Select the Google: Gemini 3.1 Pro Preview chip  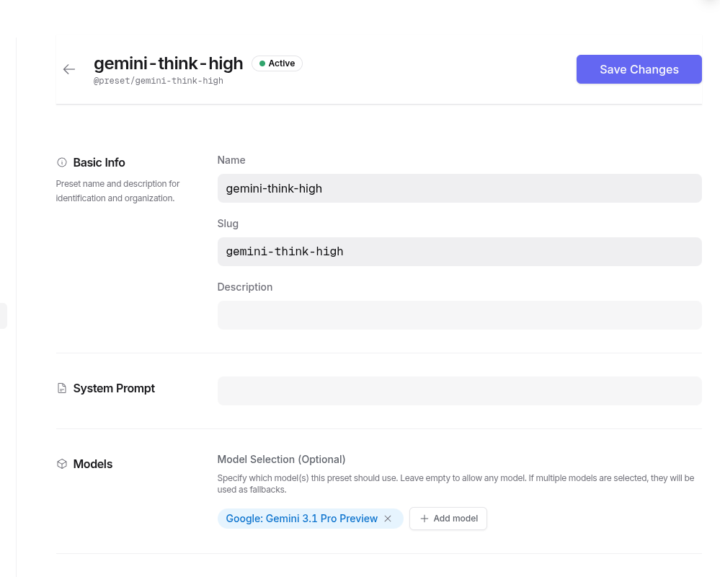click(x=300, y=519)
